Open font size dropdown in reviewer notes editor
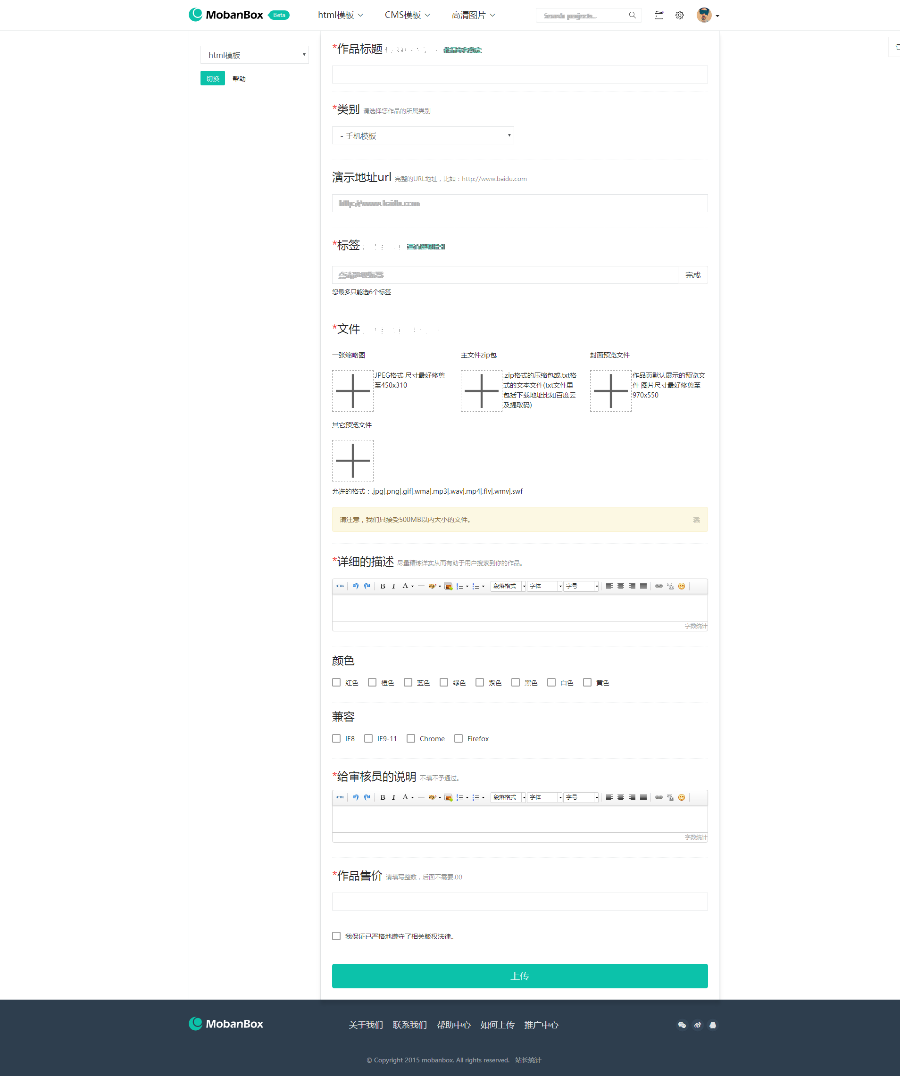This screenshot has height=1076, width=900. pyautogui.click(x=582, y=797)
